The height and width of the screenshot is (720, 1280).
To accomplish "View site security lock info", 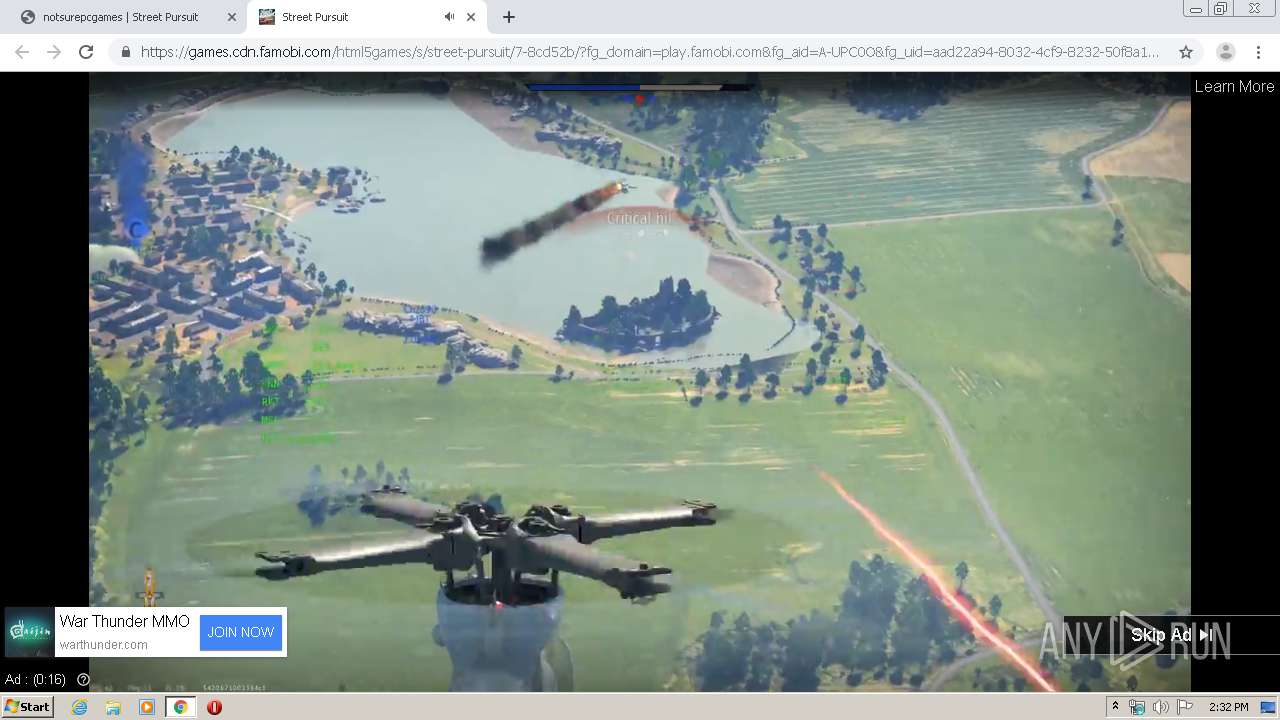I will (125, 52).
